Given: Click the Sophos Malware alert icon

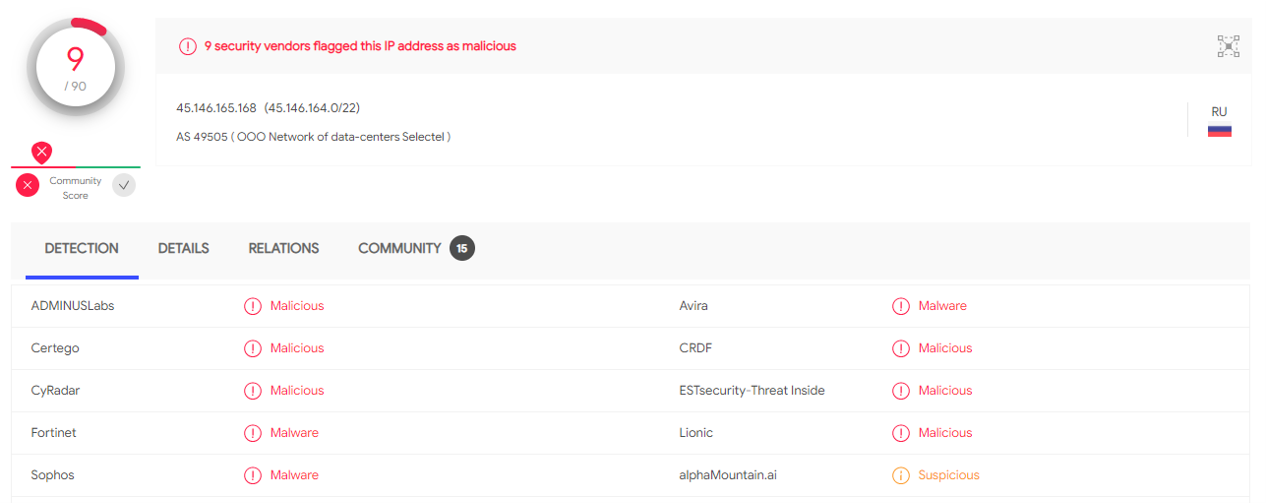Looking at the screenshot, I should [253, 476].
